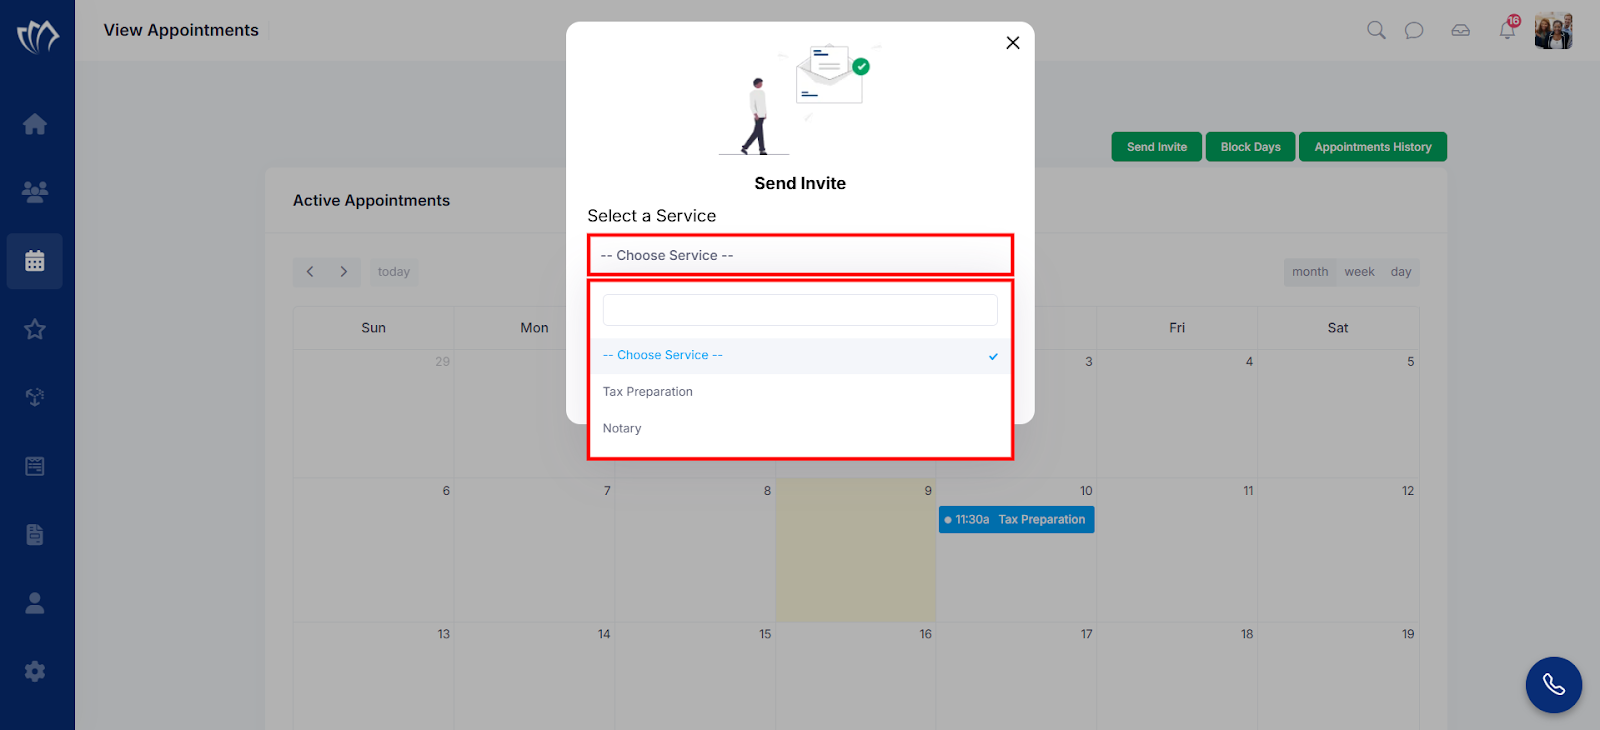Click day number 19 in calendar
Image resolution: width=1600 pixels, height=730 pixels.
tap(1408, 634)
